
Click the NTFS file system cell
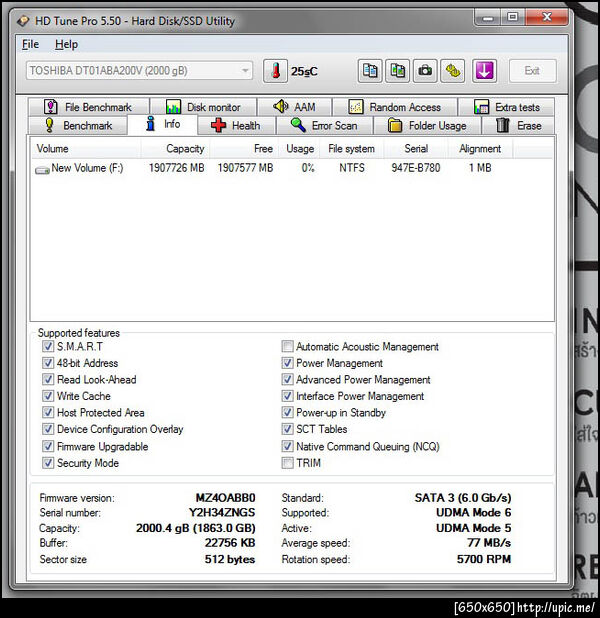[352, 168]
